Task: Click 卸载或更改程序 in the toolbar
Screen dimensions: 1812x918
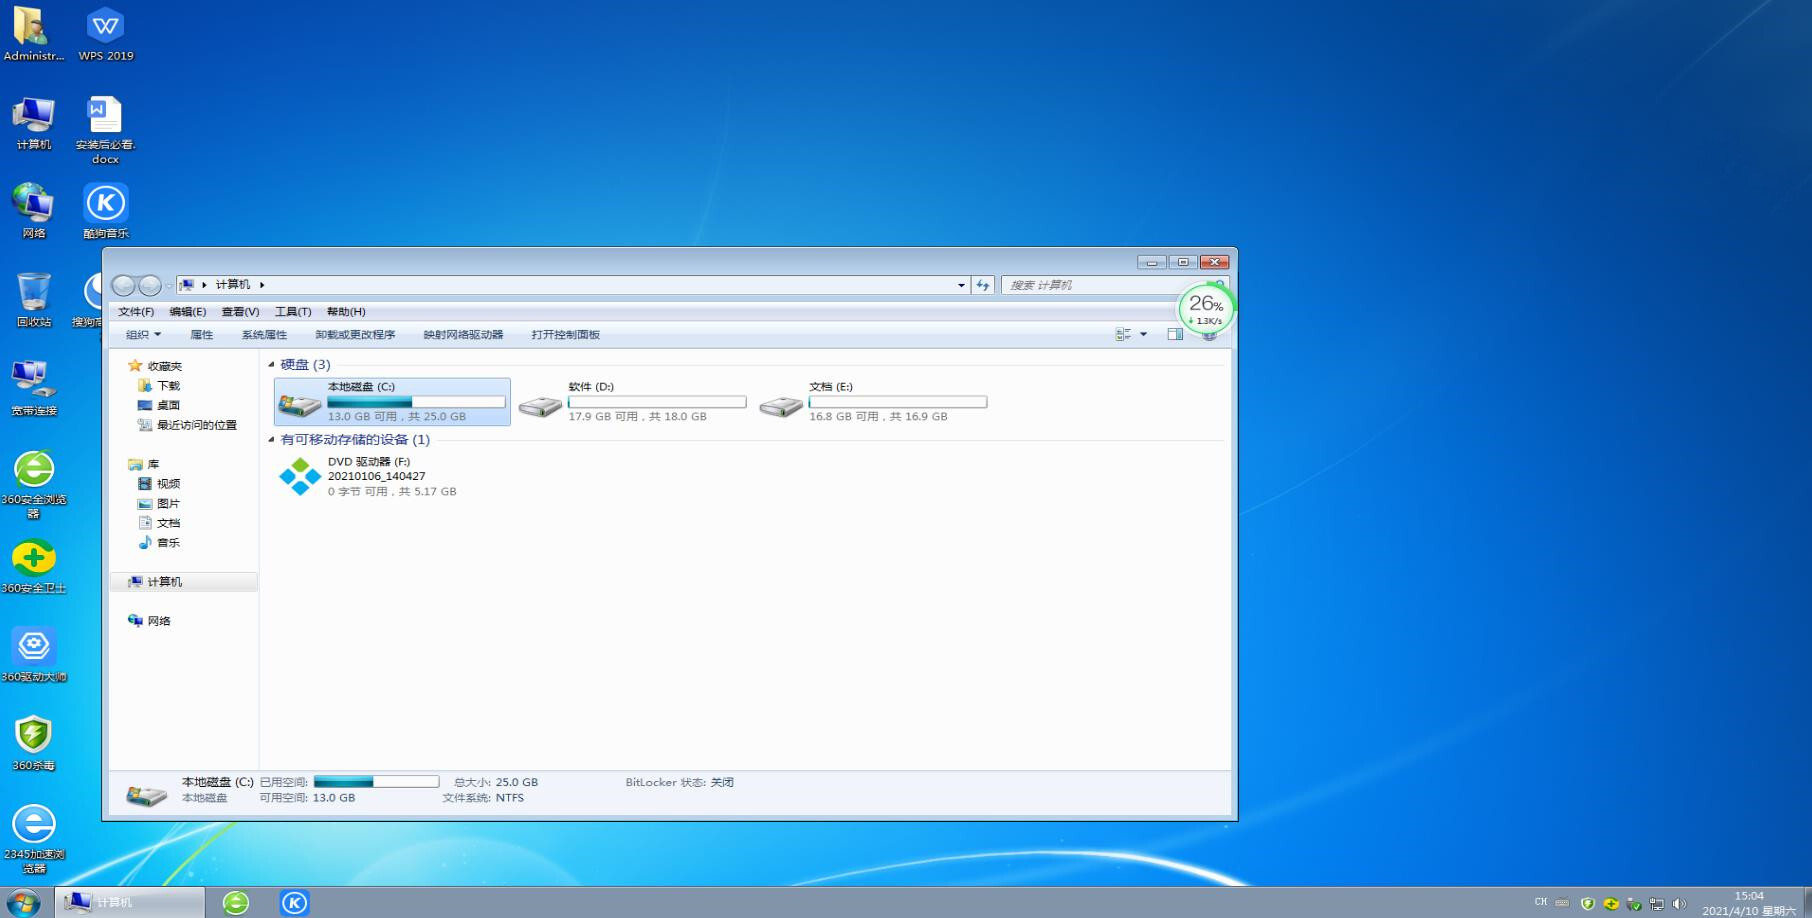Action: point(355,334)
